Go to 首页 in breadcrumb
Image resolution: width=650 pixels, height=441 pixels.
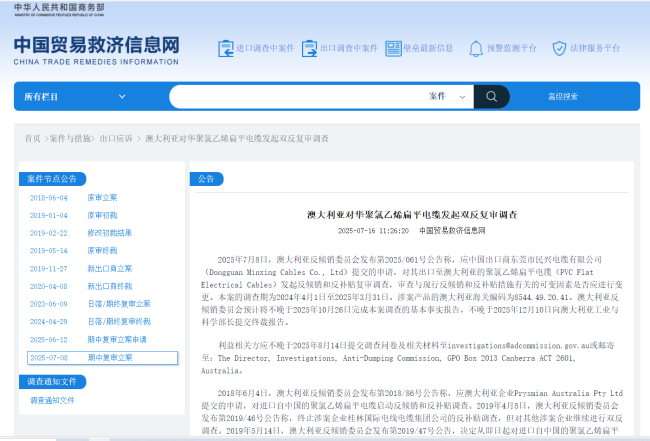click(33, 138)
